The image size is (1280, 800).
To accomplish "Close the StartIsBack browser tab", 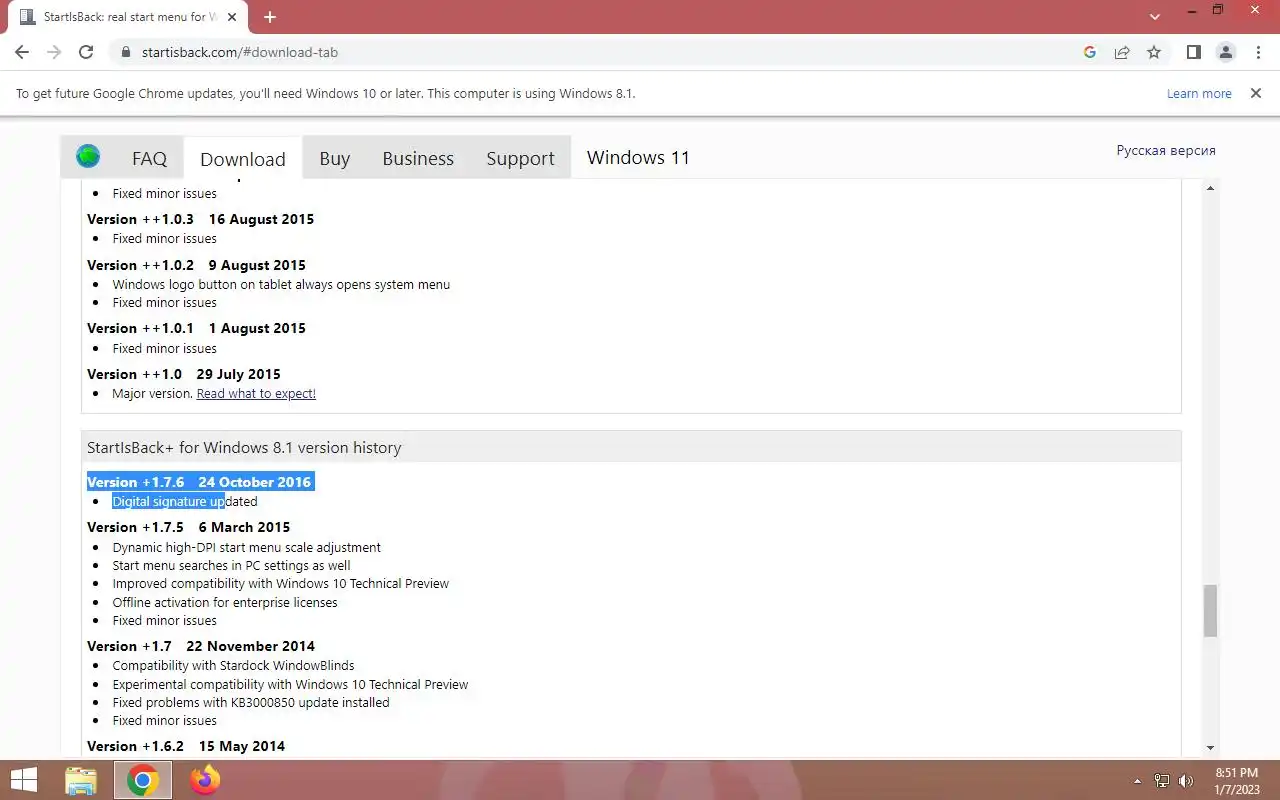I will [x=230, y=17].
